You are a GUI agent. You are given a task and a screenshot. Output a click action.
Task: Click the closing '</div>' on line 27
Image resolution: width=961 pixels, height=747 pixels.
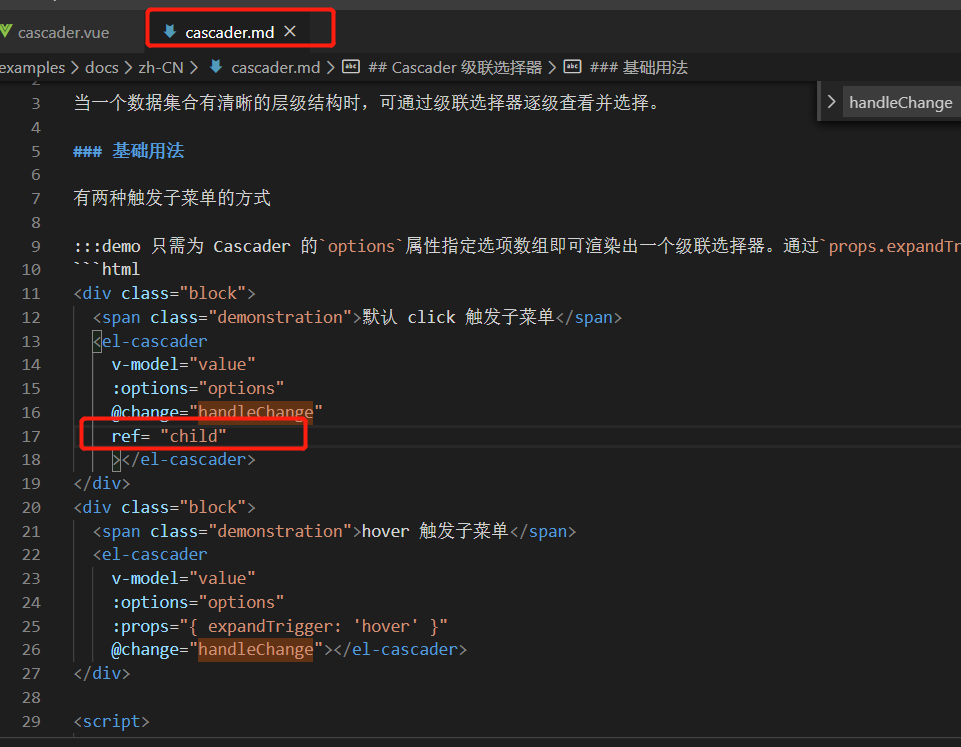pos(102,673)
